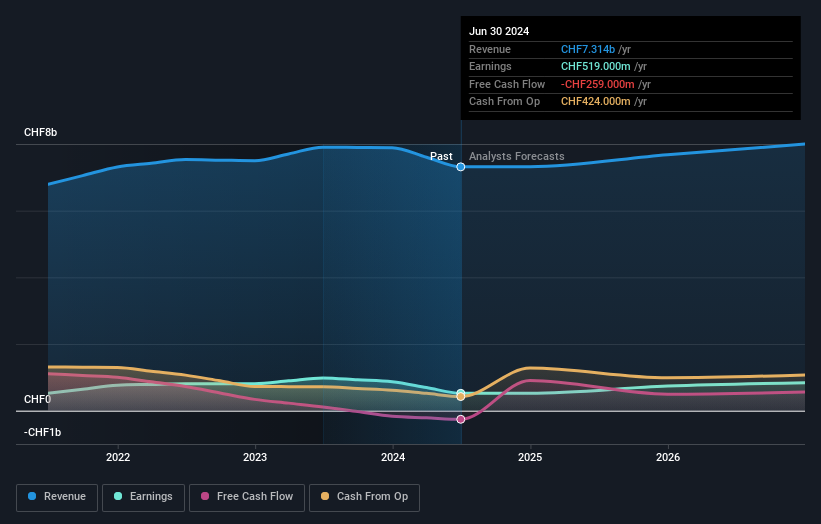The width and height of the screenshot is (821, 524).
Task: Click the 2026 x-axis label
Action: tap(668, 457)
